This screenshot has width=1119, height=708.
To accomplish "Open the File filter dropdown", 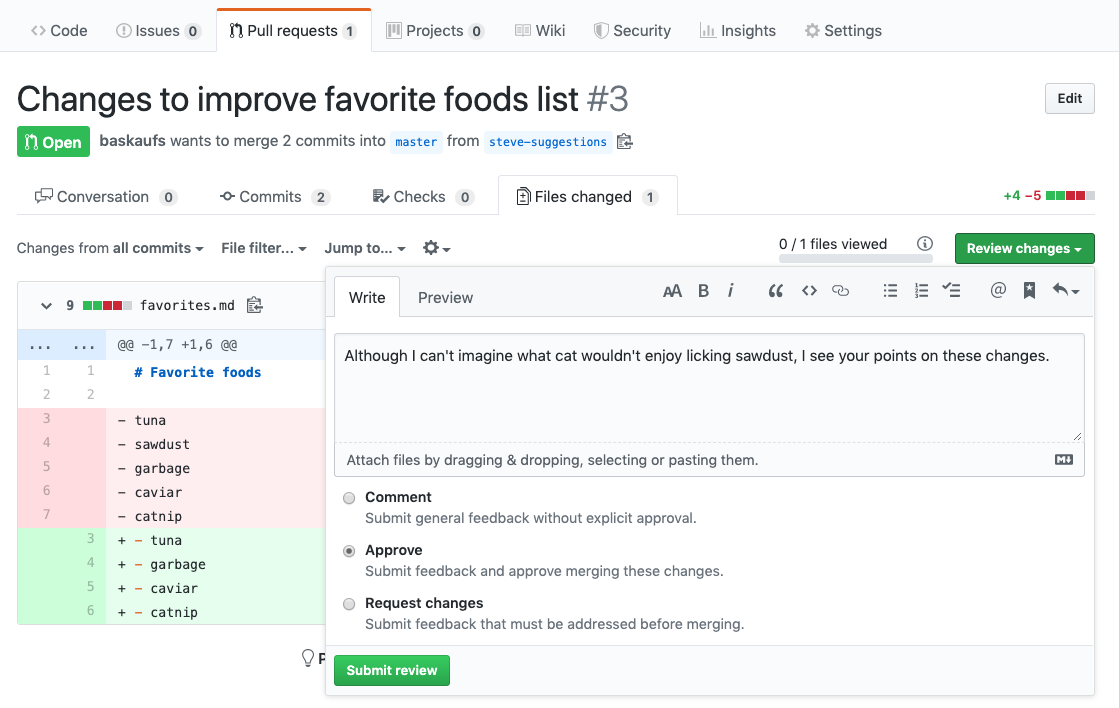I will point(263,248).
